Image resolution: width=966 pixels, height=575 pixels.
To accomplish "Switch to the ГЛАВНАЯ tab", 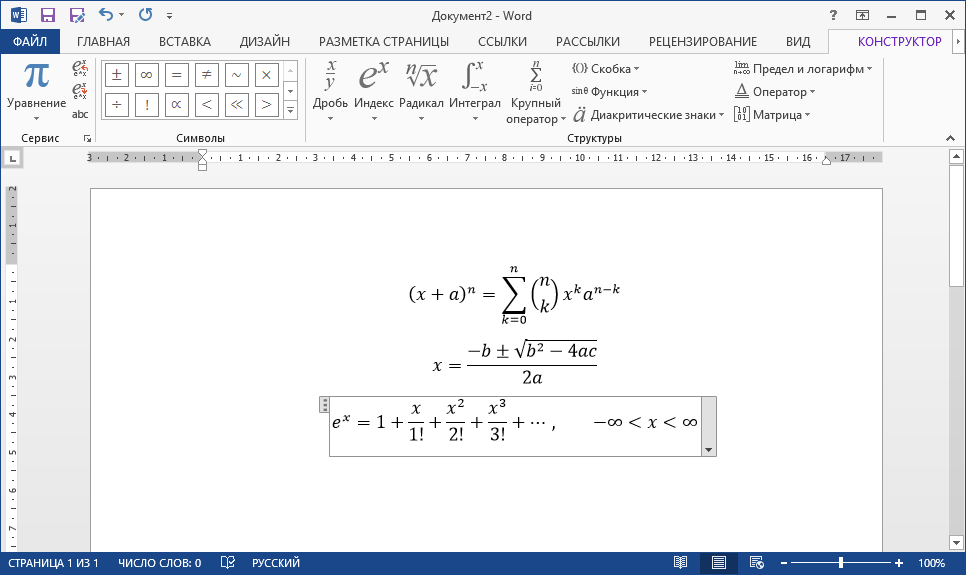I will [x=104, y=41].
